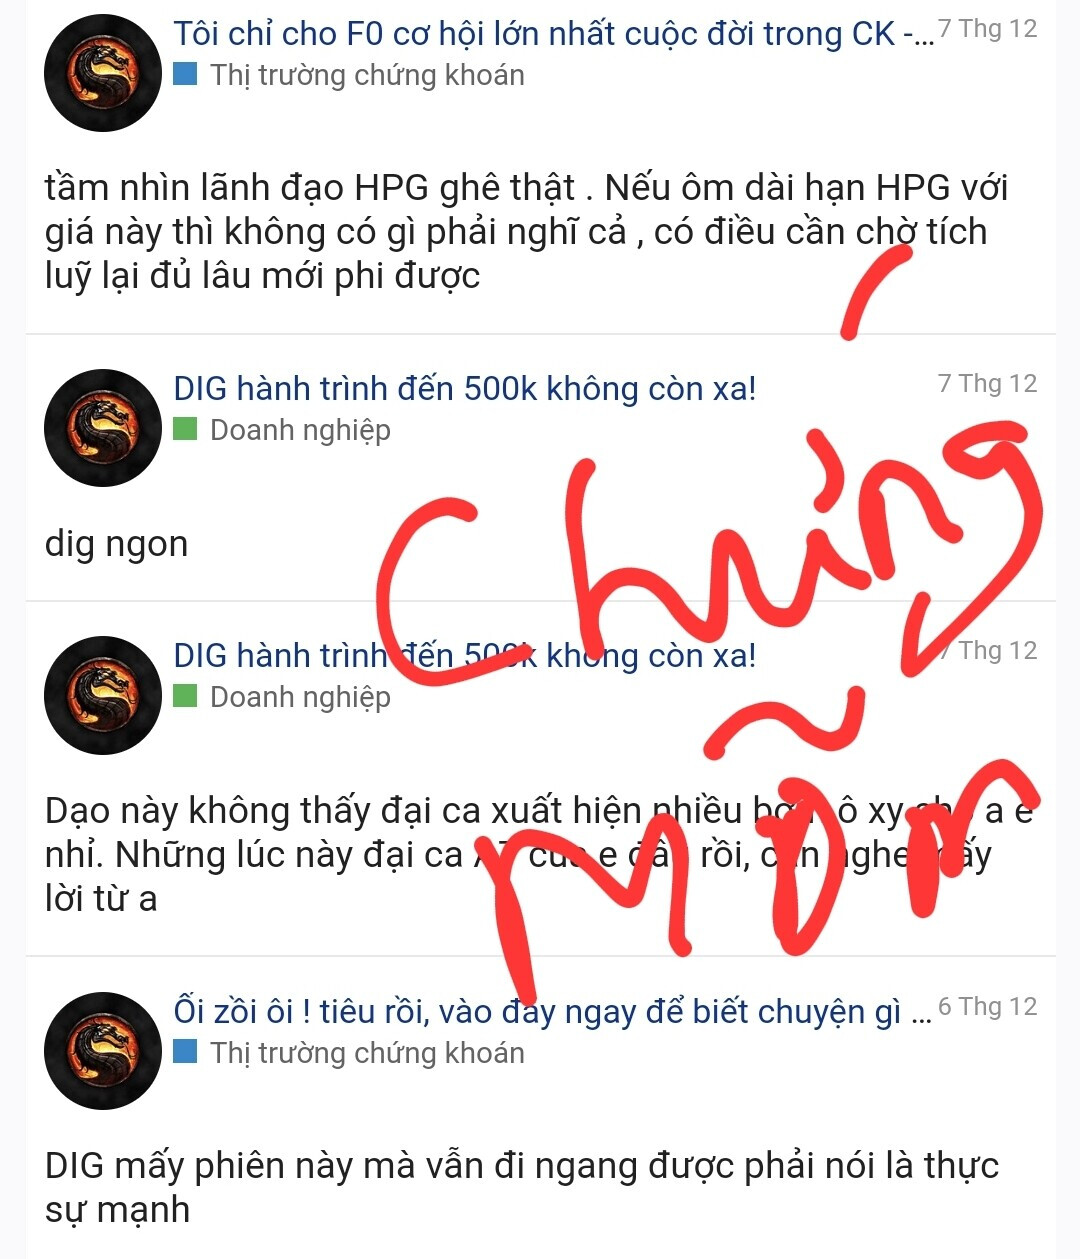1080x1259 pixels.
Task: Tap the dragon avatar on the 6 Thg 12 post
Action: pos(103,1051)
